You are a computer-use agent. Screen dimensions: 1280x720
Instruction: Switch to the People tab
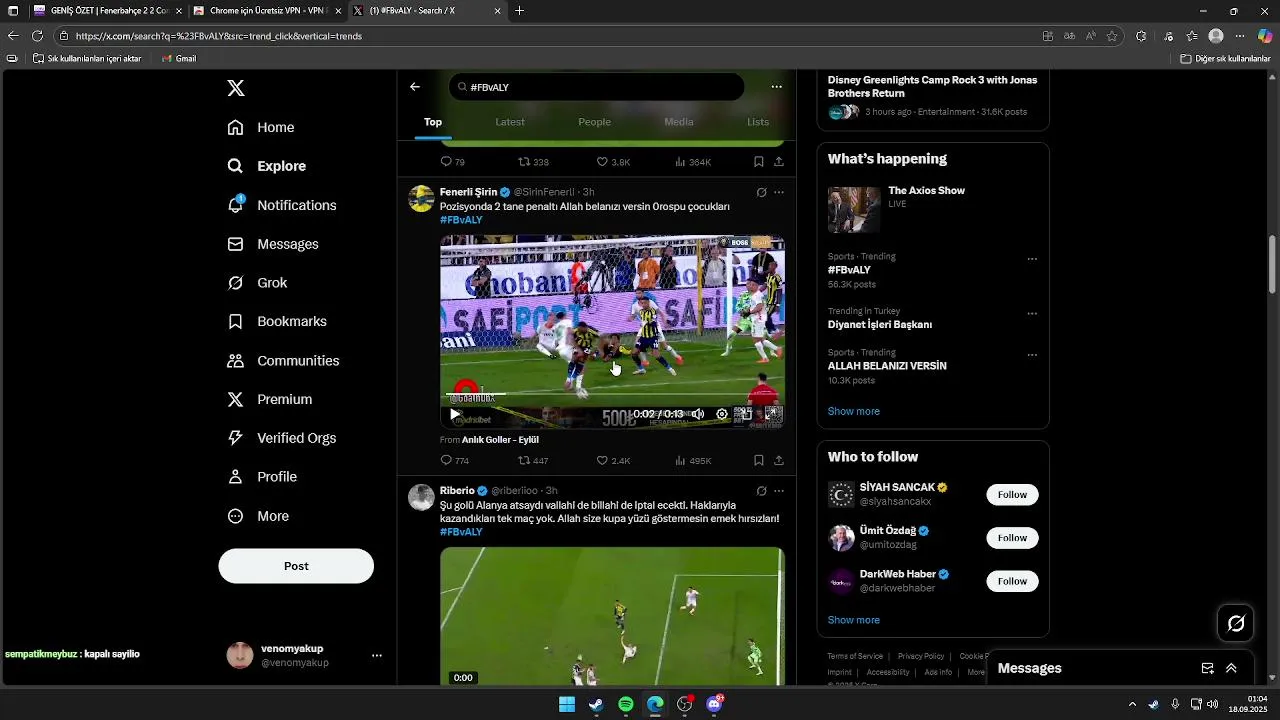(x=594, y=122)
